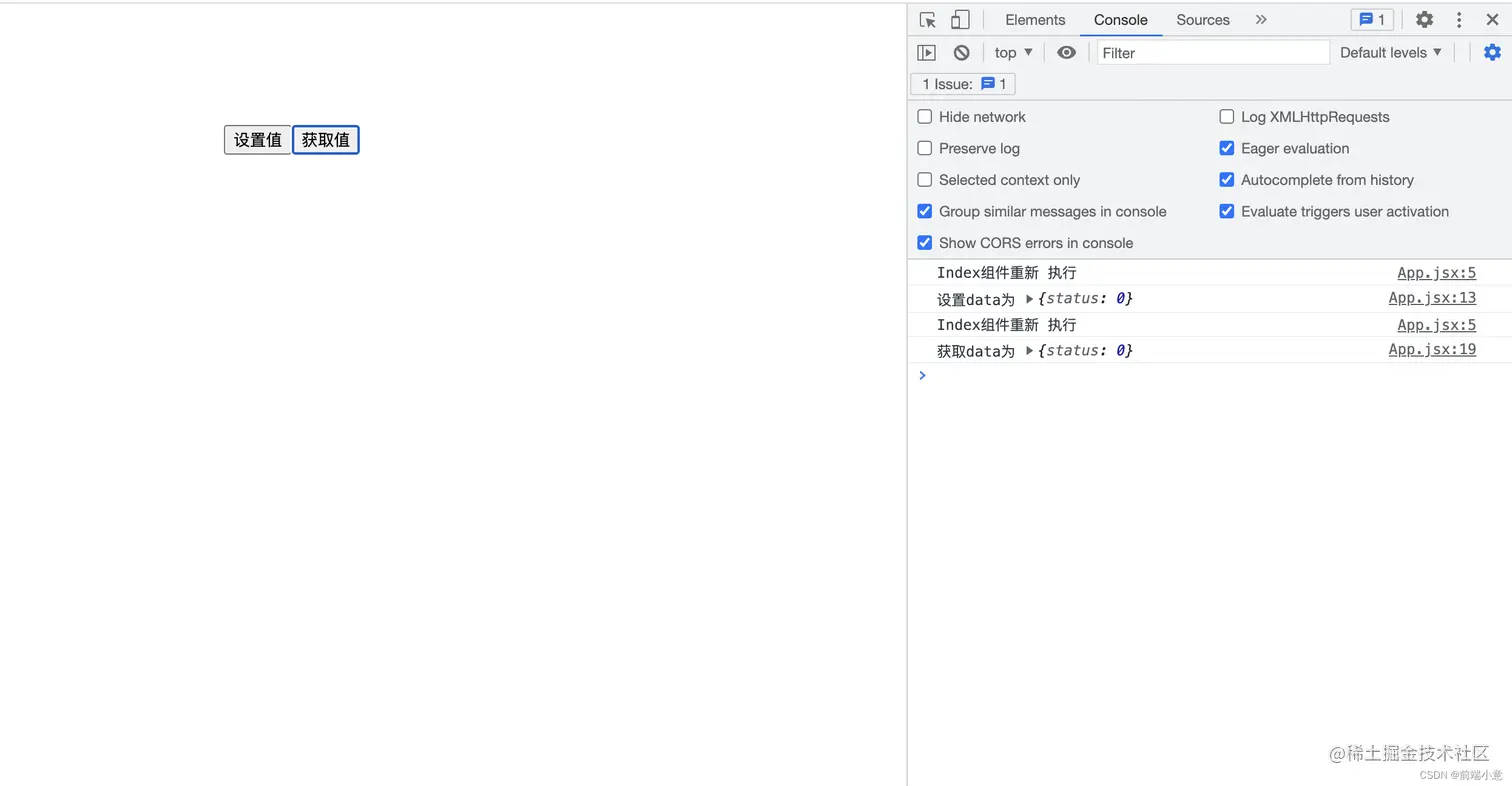Enable Selected context only checkbox

(925, 180)
